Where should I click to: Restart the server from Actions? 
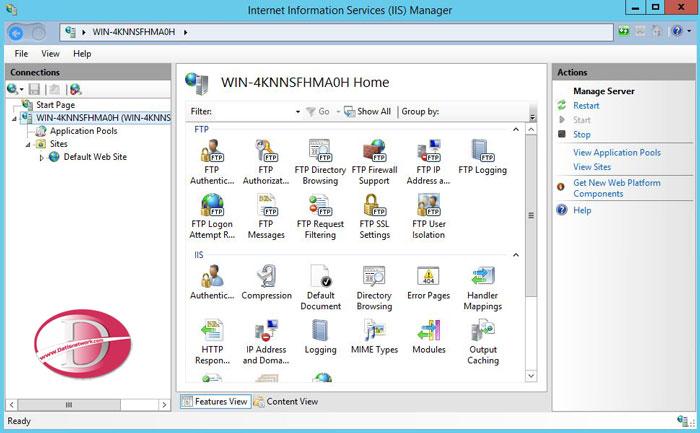(586, 106)
